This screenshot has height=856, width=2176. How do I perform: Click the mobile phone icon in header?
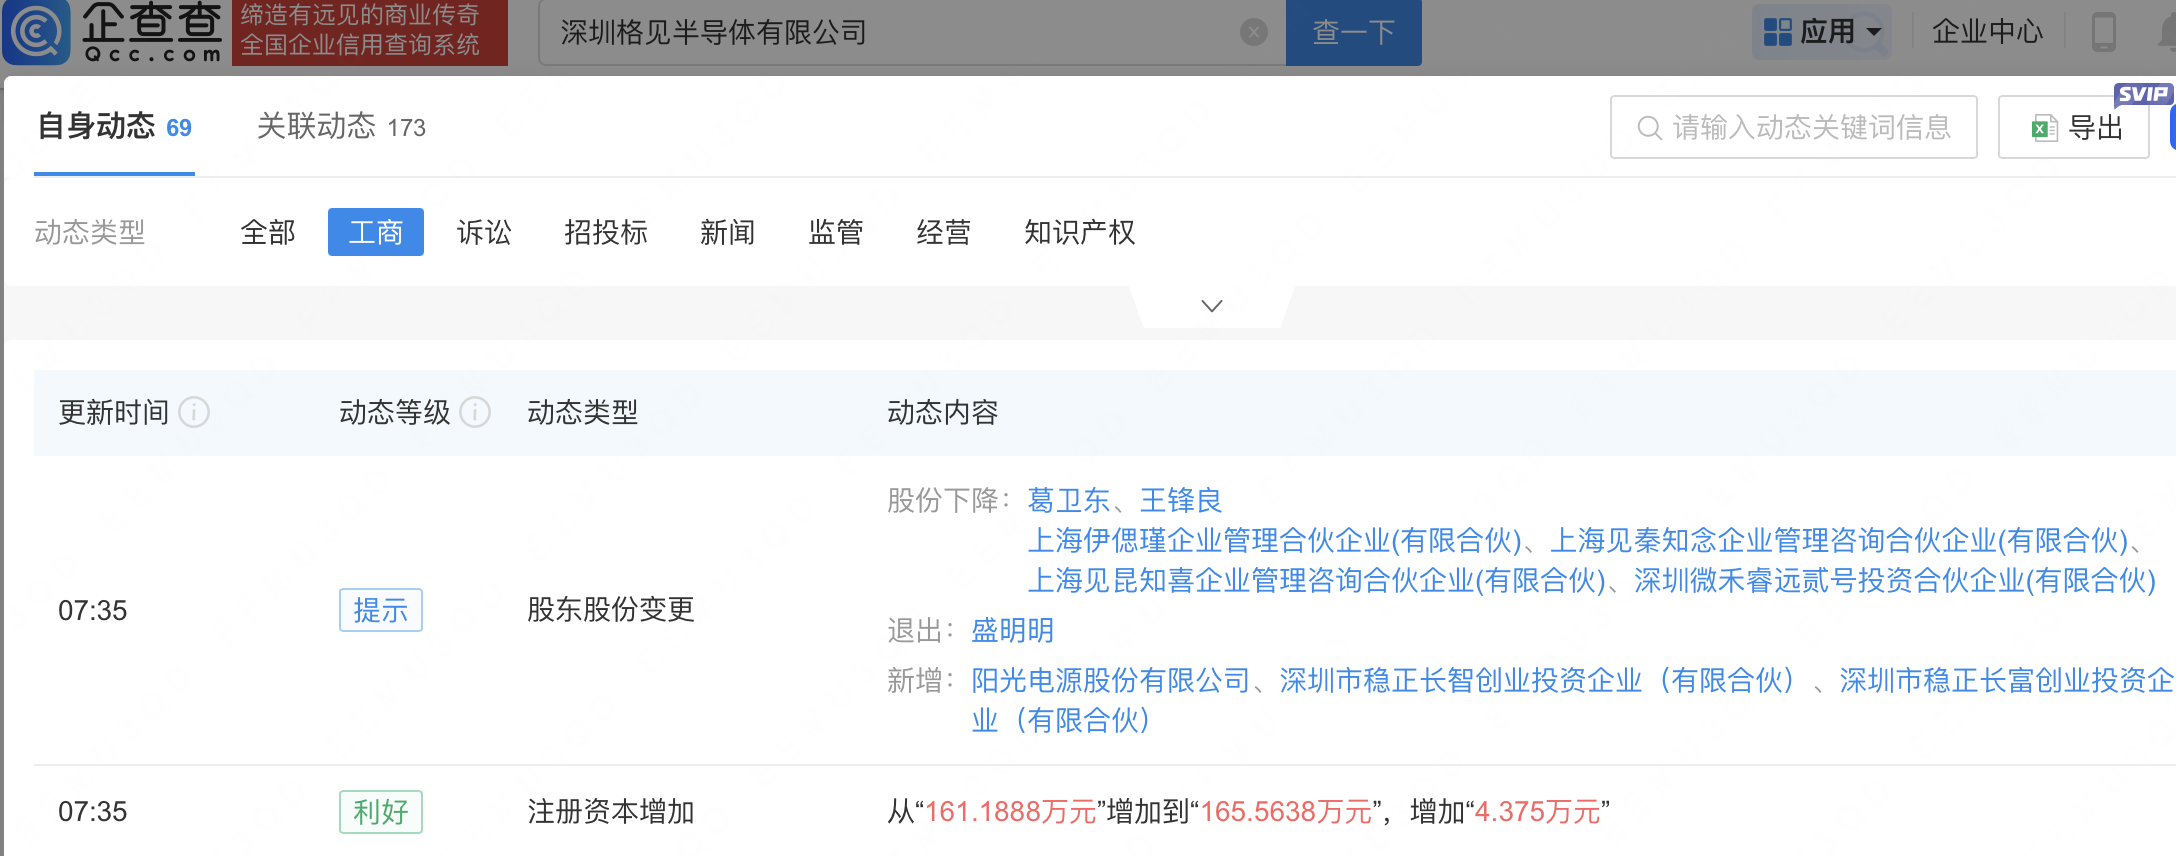[x=2103, y=32]
